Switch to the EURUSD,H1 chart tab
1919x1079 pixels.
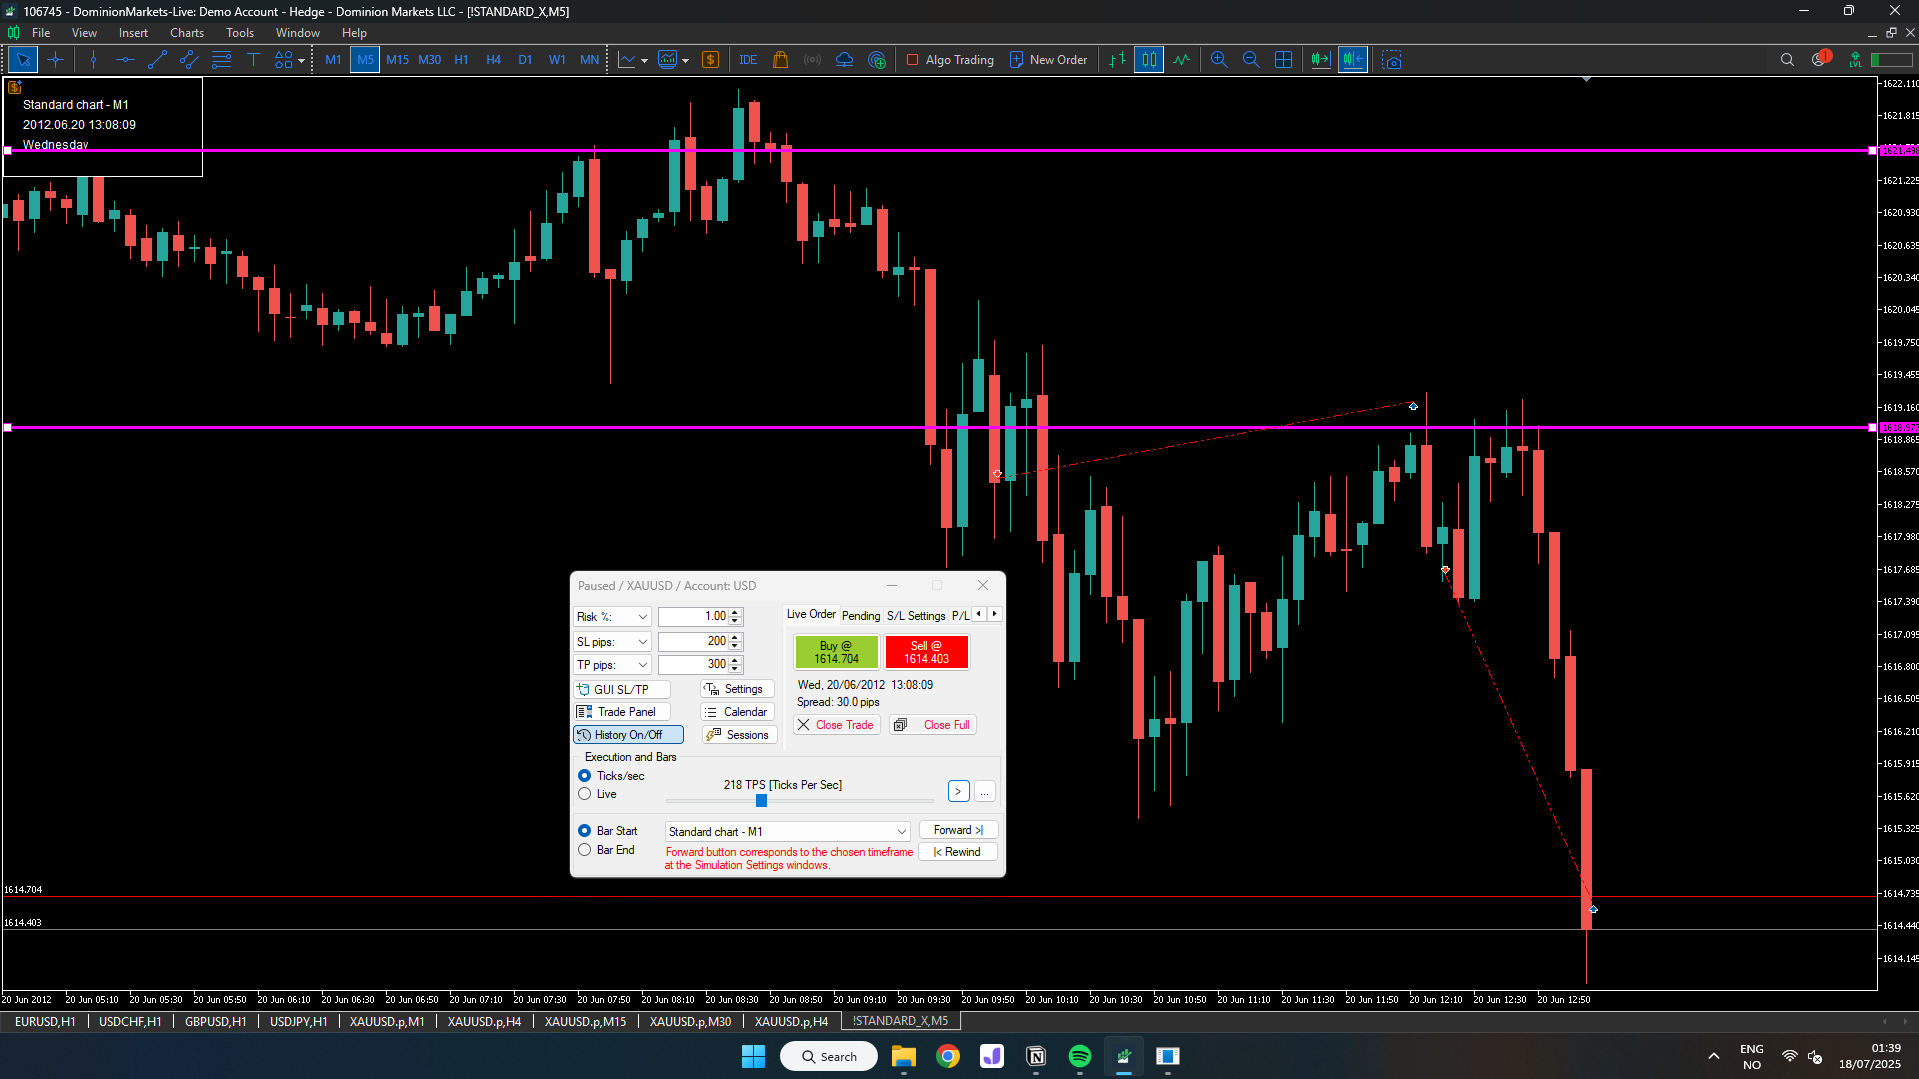tap(45, 1021)
